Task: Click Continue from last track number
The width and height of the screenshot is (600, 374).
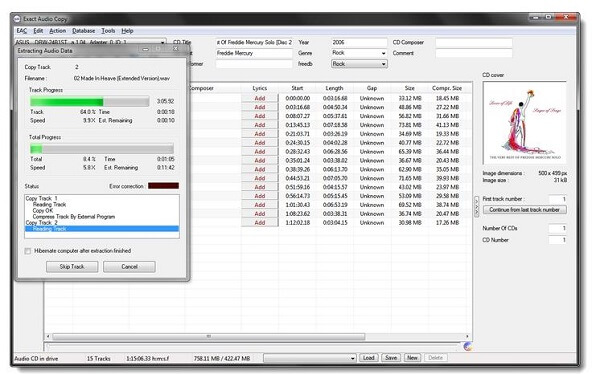Action: tap(525, 210)
